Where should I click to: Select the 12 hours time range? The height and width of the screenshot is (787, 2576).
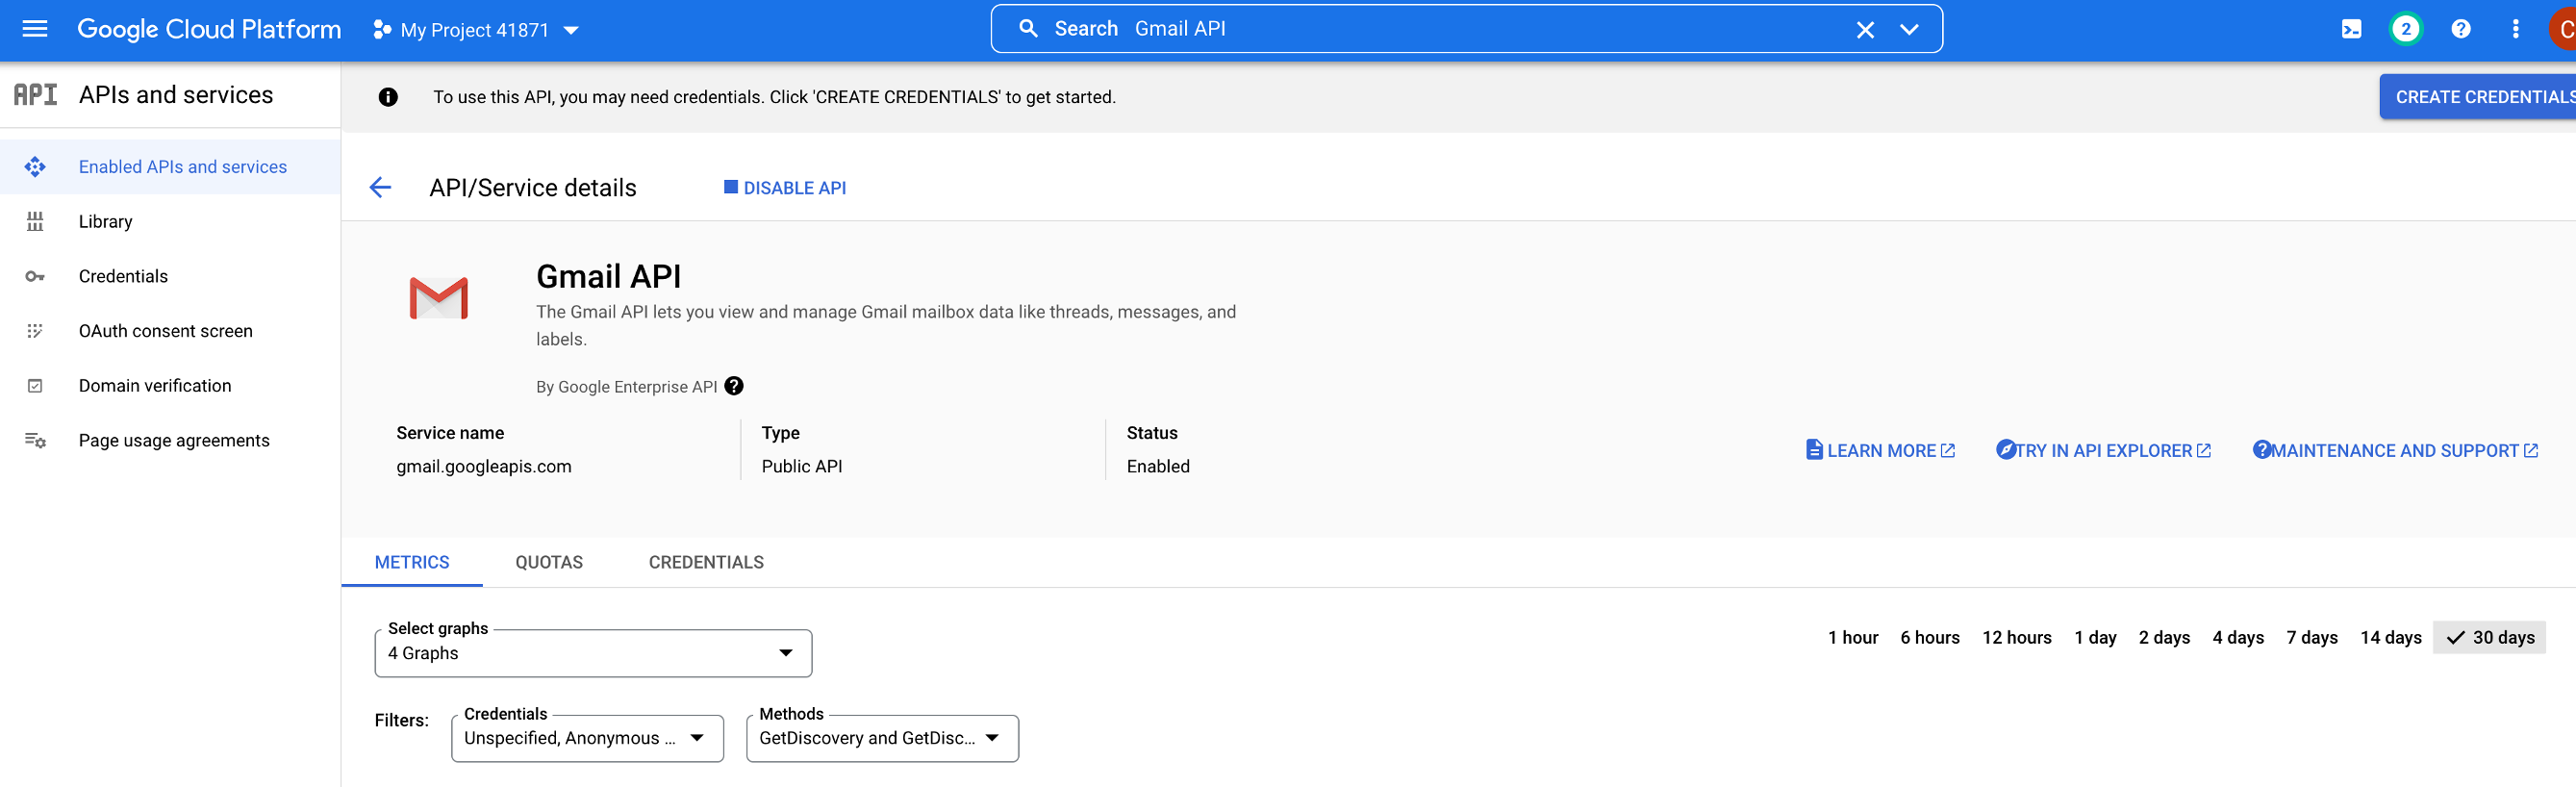point(2017,638)
